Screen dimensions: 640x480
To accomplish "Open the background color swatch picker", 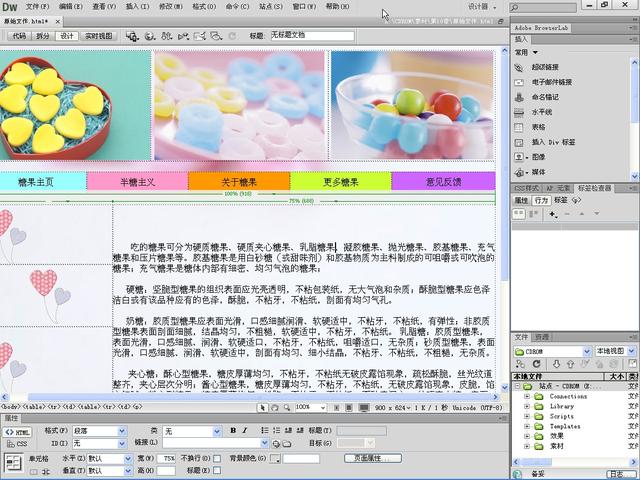I will pos(275,459).
